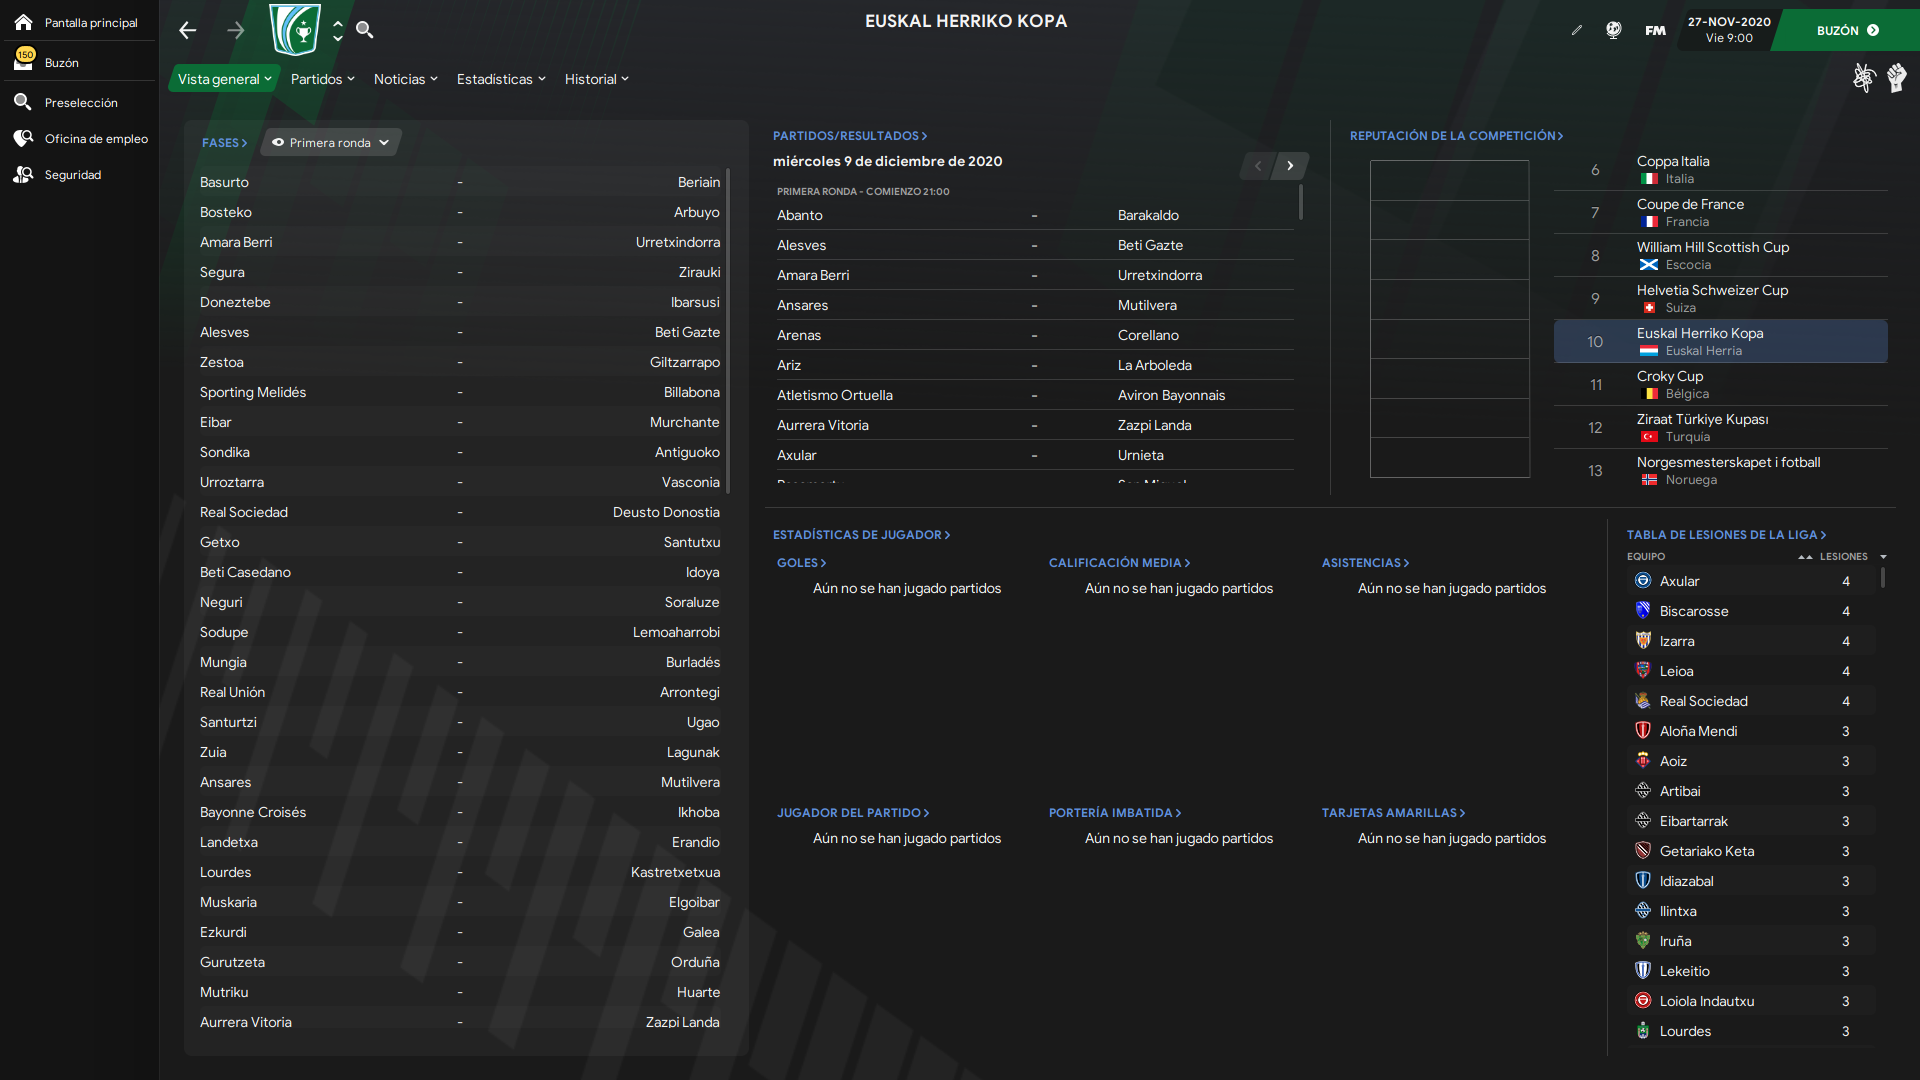The width and height of the screenshot is (1920, 1080).
Task: Go back with the left arrow
Action: [x=188, y=30]
